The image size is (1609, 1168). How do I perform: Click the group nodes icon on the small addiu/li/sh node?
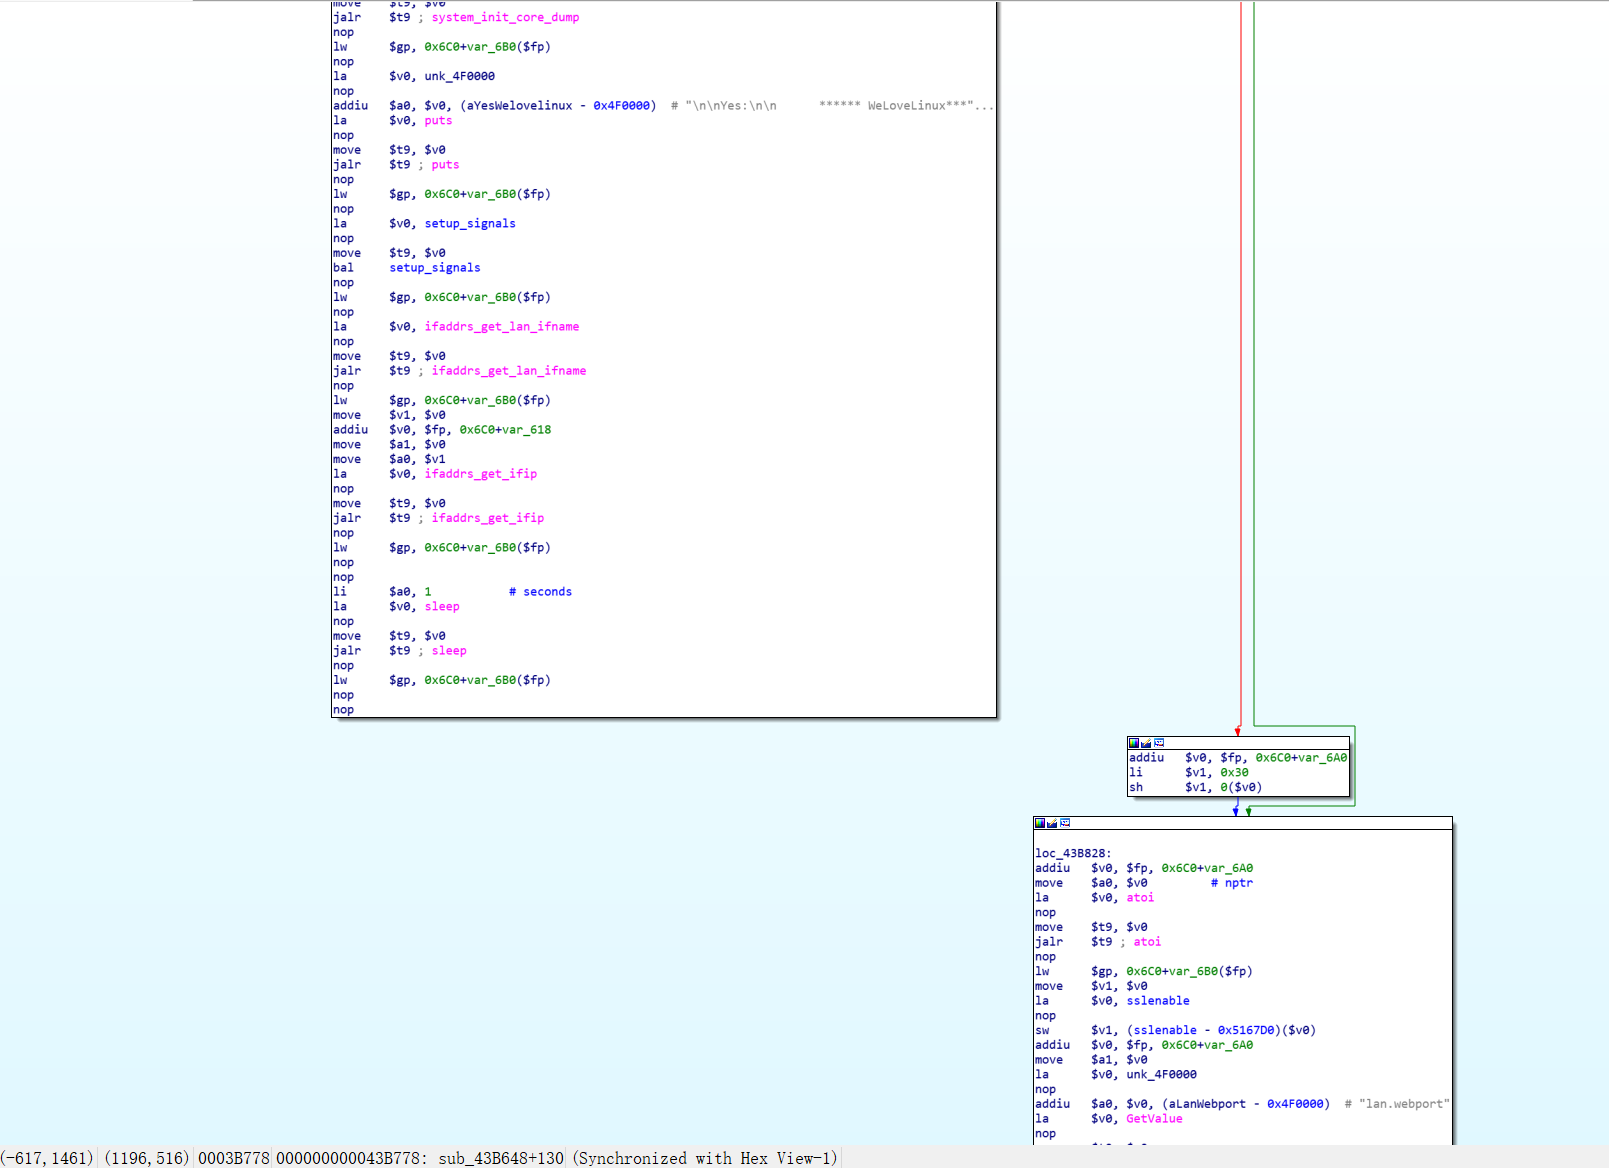(x=1159, y=743)
